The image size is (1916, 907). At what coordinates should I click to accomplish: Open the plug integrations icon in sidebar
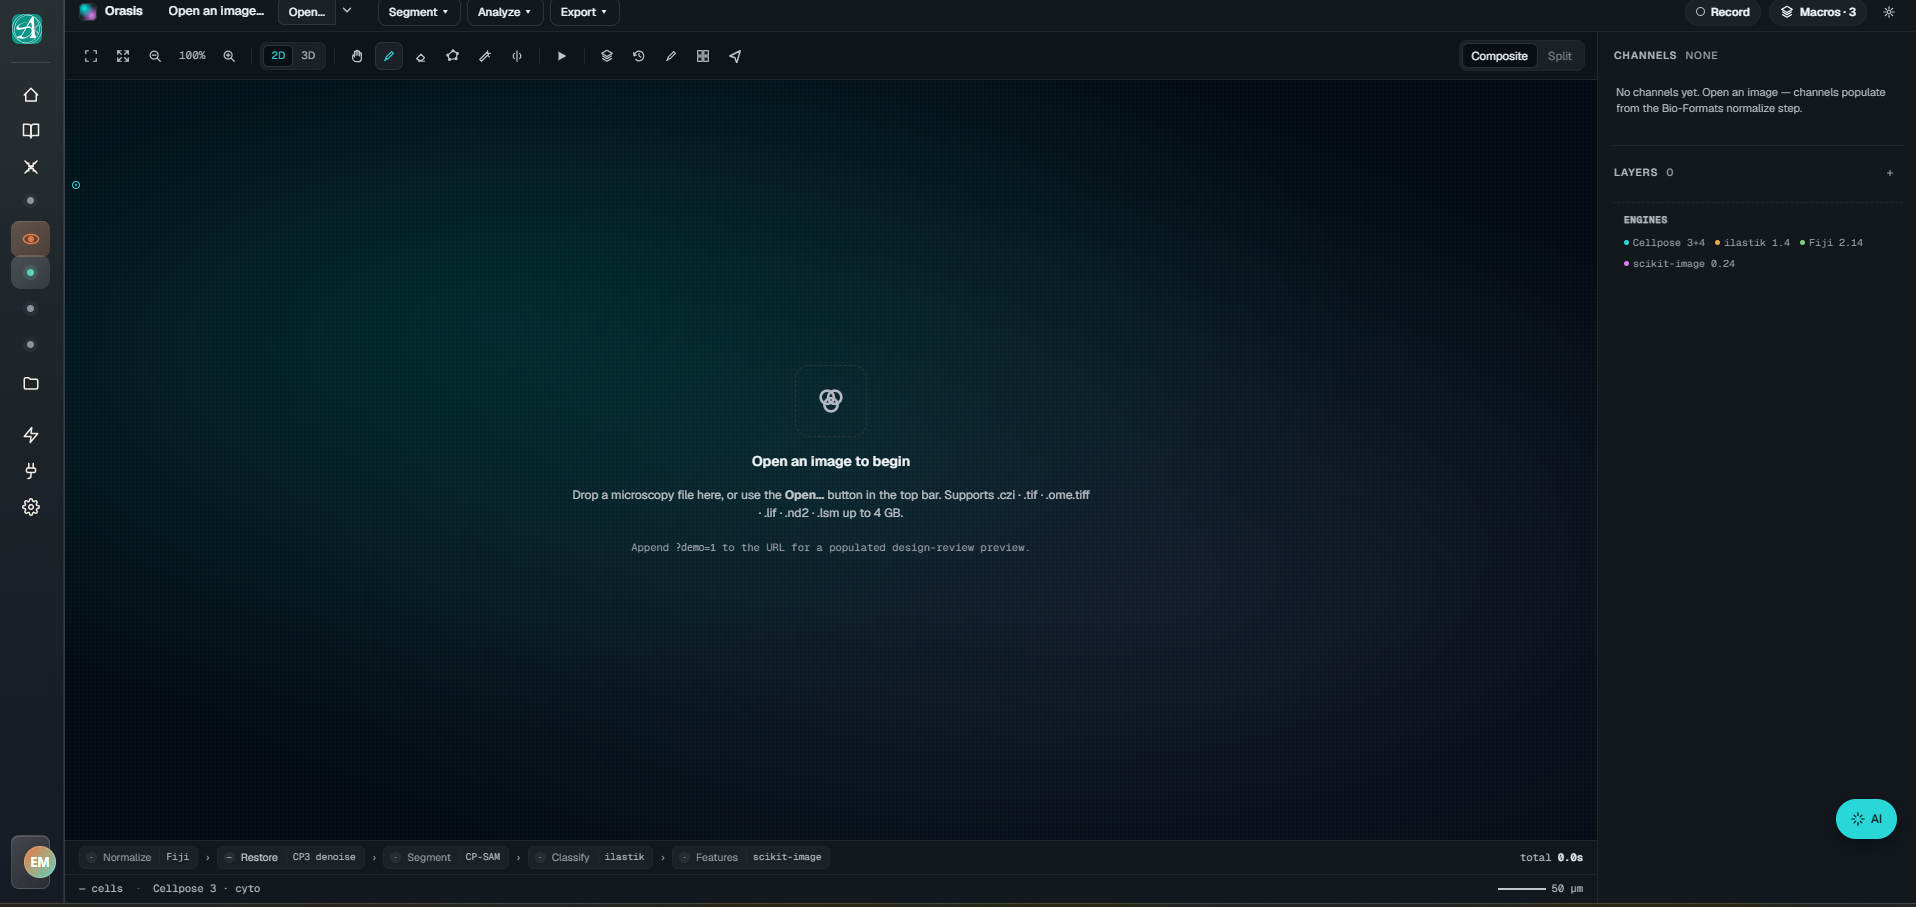click(31, 471)
